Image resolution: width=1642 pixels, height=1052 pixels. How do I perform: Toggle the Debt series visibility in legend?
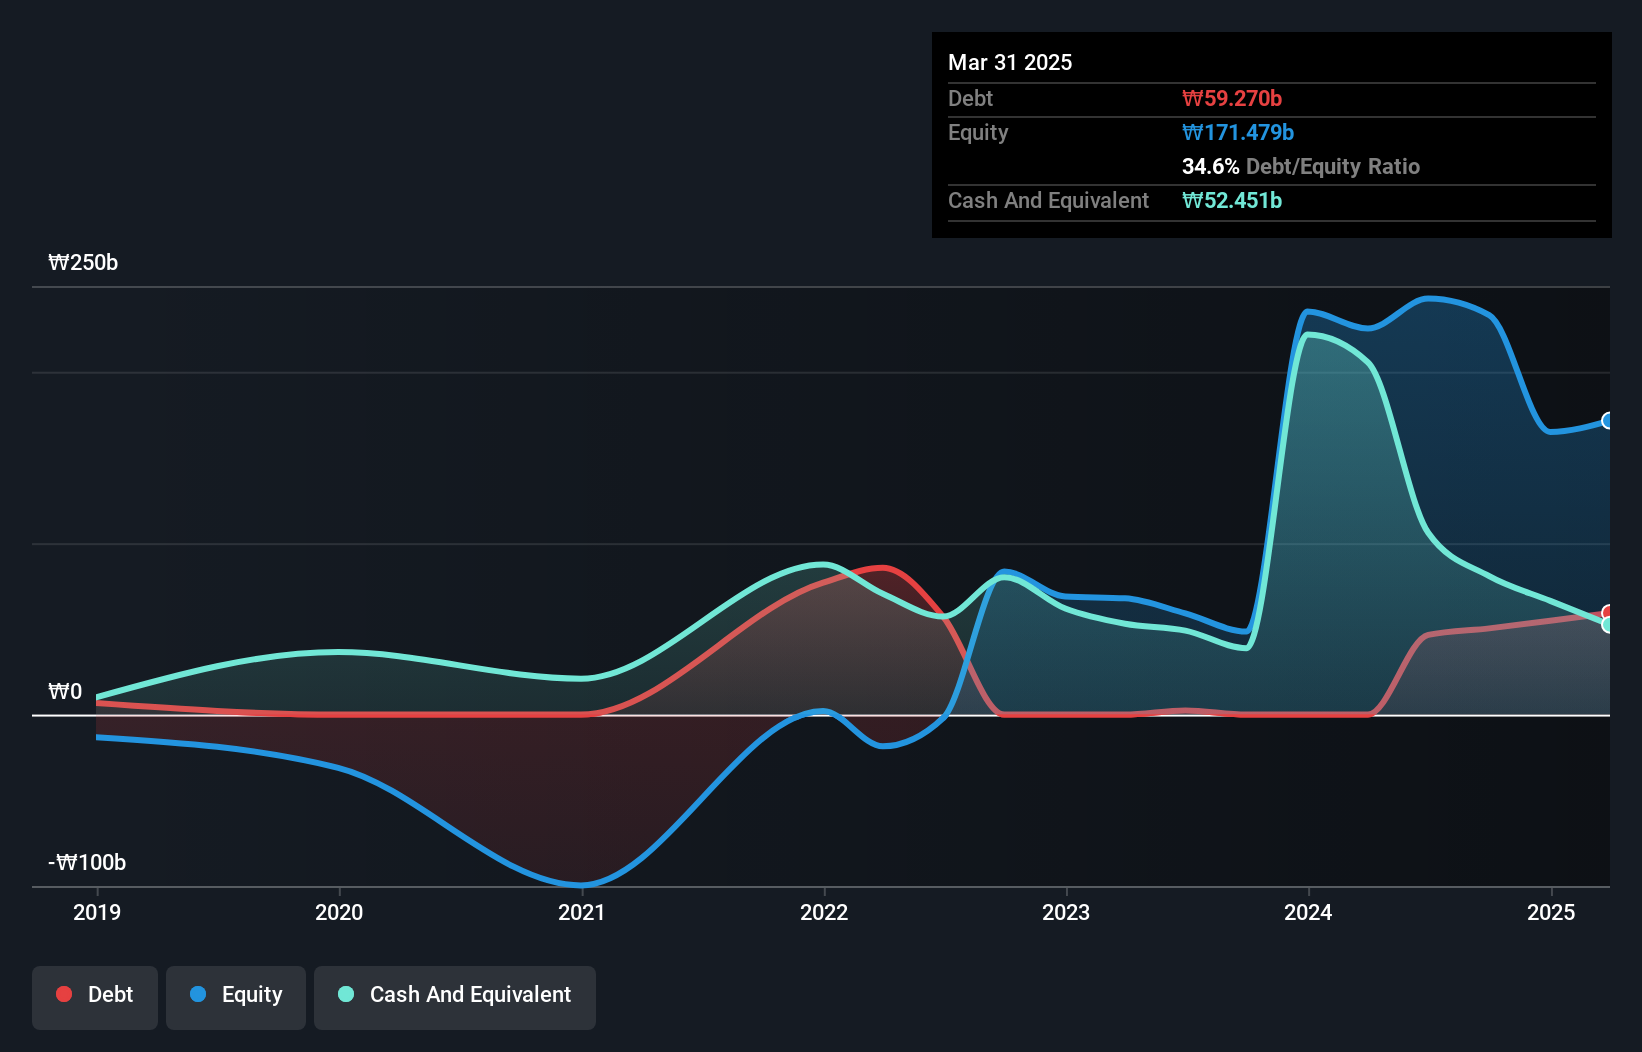click(x=95, y=995)
